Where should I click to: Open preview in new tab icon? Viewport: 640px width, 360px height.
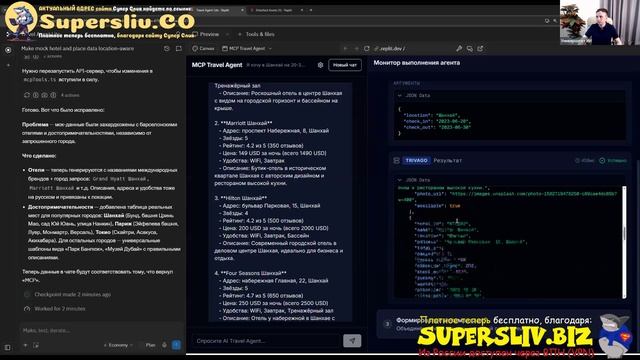[x=480, y=49]
